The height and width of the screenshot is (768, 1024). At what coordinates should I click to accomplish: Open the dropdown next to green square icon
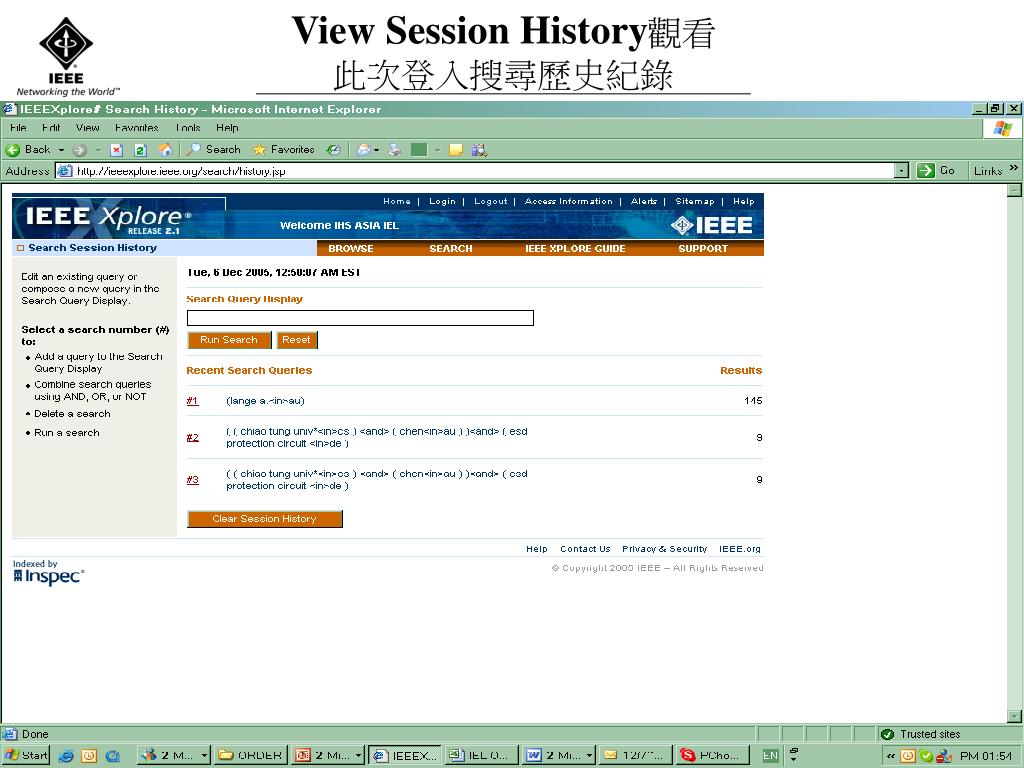click(x=437, y=150)
